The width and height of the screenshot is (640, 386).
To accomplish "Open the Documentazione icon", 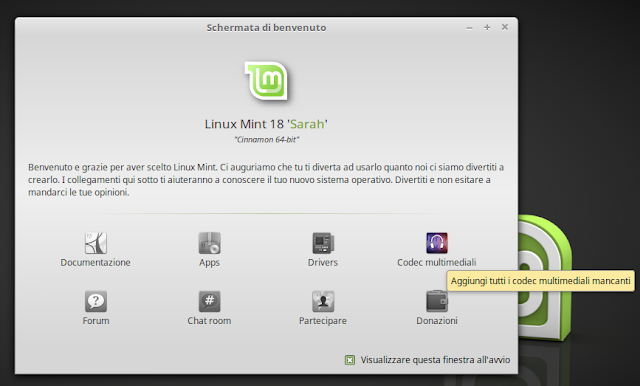I will pos(96,243).
